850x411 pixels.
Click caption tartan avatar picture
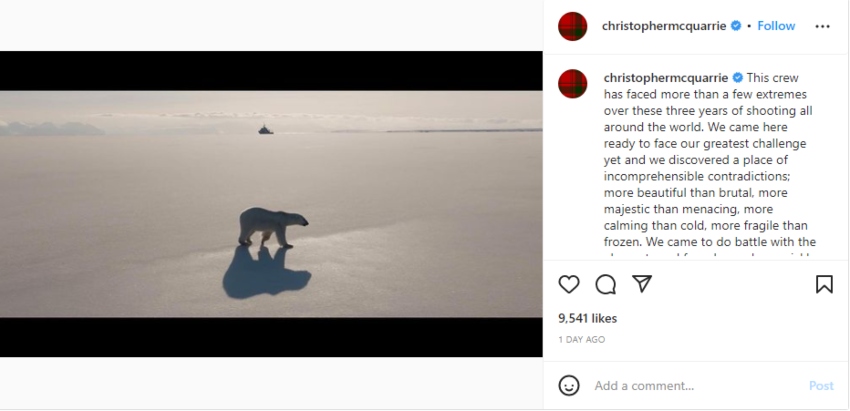572,84
